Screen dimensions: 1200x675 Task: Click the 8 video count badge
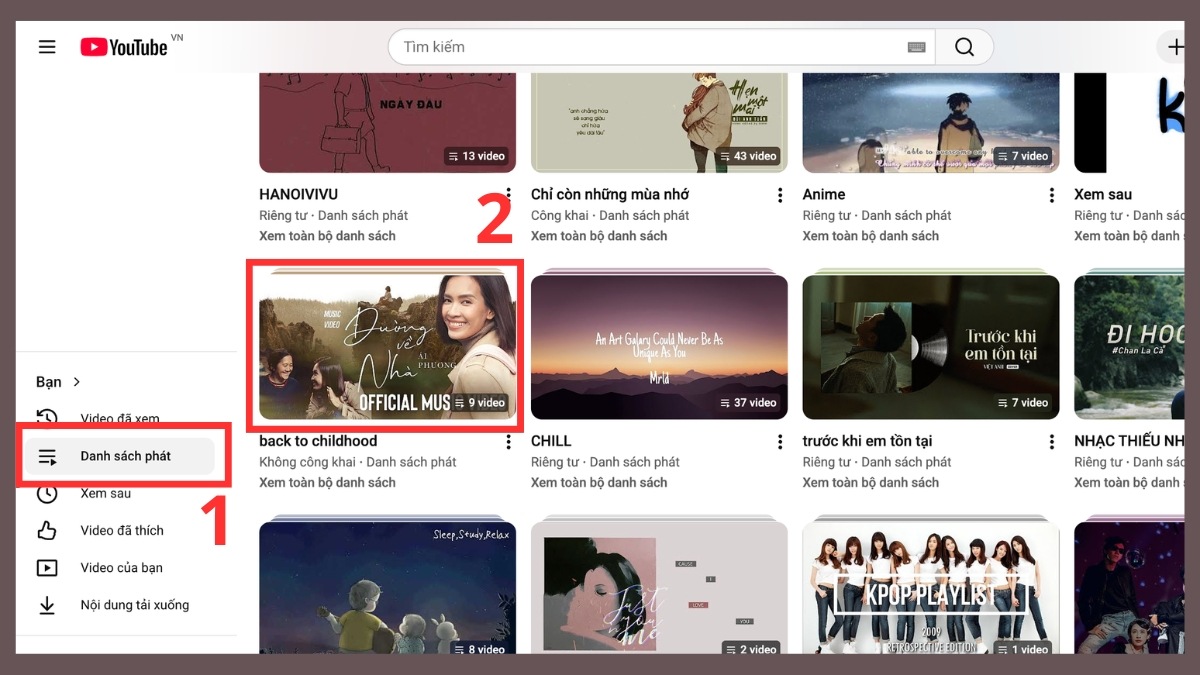(479, 649)
